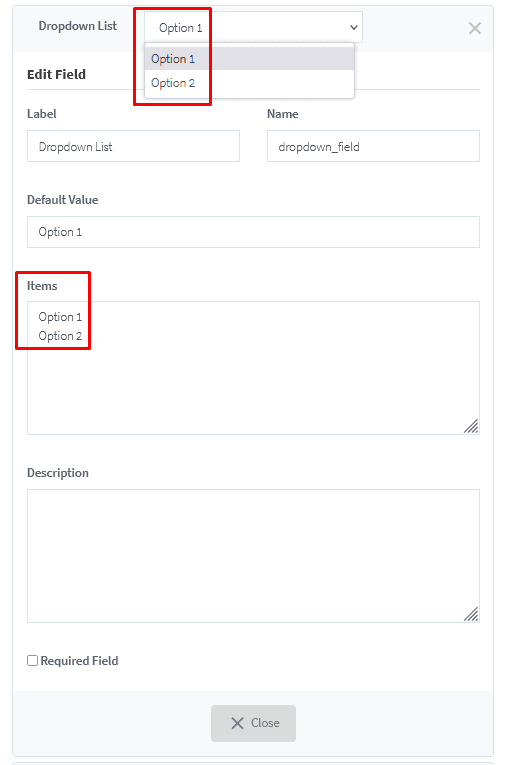
Task: Click the Edit Field heading
Action: pos(56,74)
